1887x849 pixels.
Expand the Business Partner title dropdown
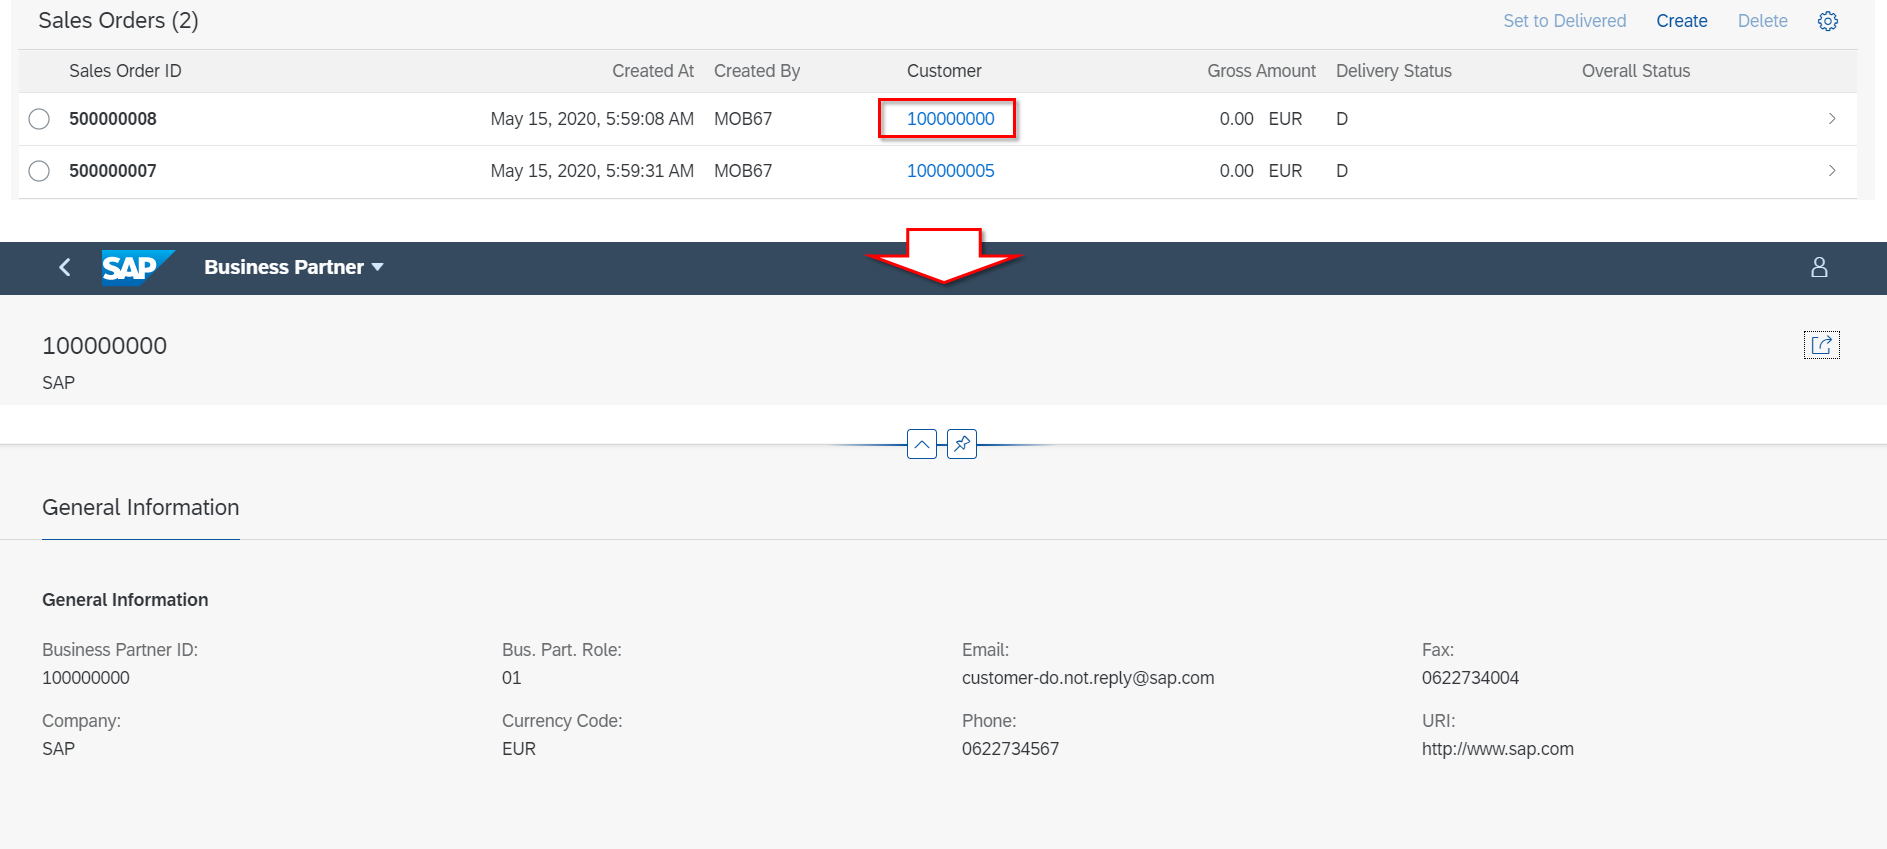294,267
